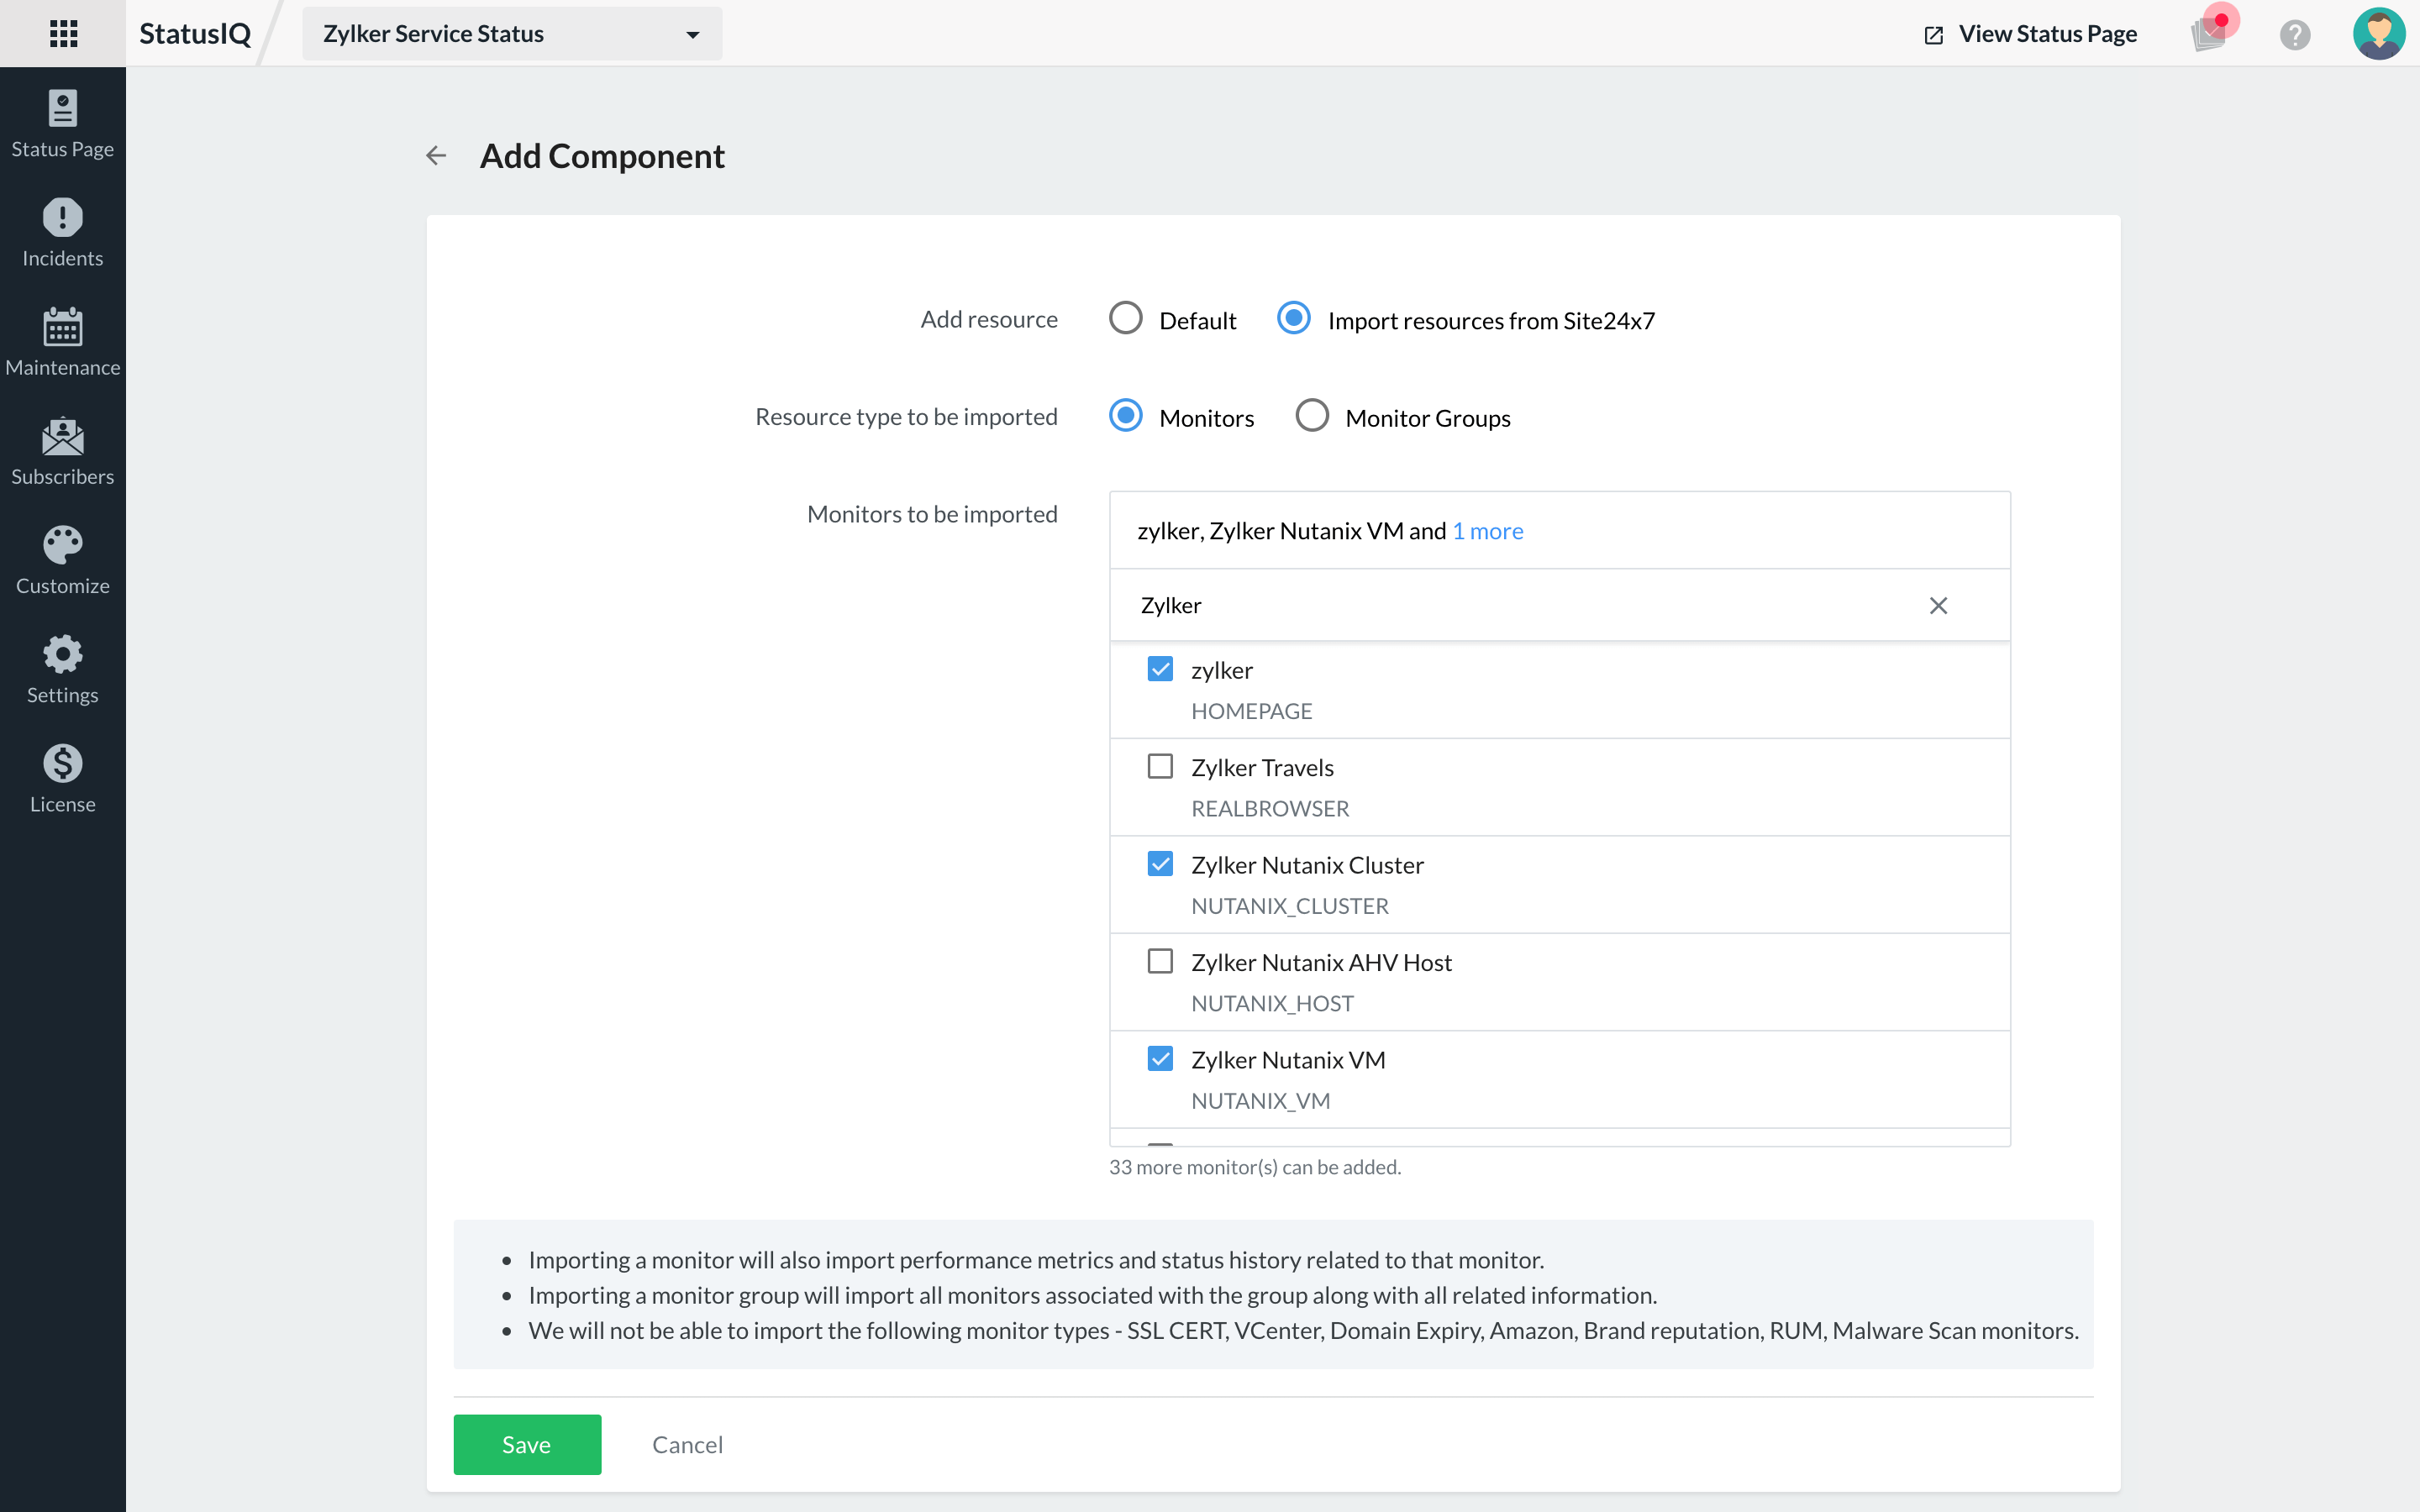Open the License sidebar item
2420x1512 pixels.
pos(62,779)
